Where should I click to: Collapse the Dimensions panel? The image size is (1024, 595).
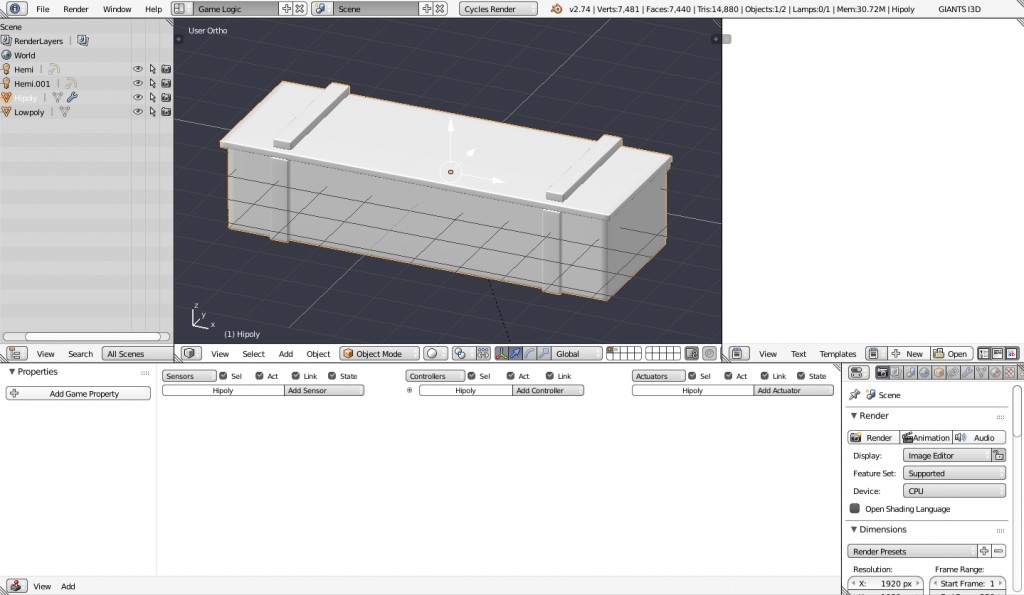pos(857,529)
